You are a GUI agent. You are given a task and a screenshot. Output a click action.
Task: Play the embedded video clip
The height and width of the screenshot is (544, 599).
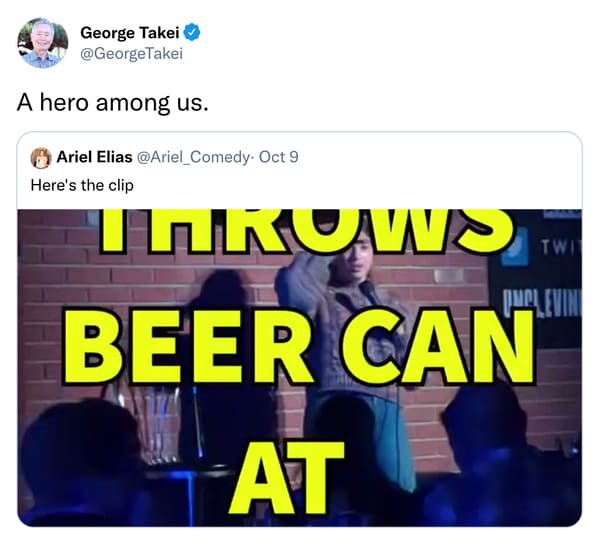point(300,368)
